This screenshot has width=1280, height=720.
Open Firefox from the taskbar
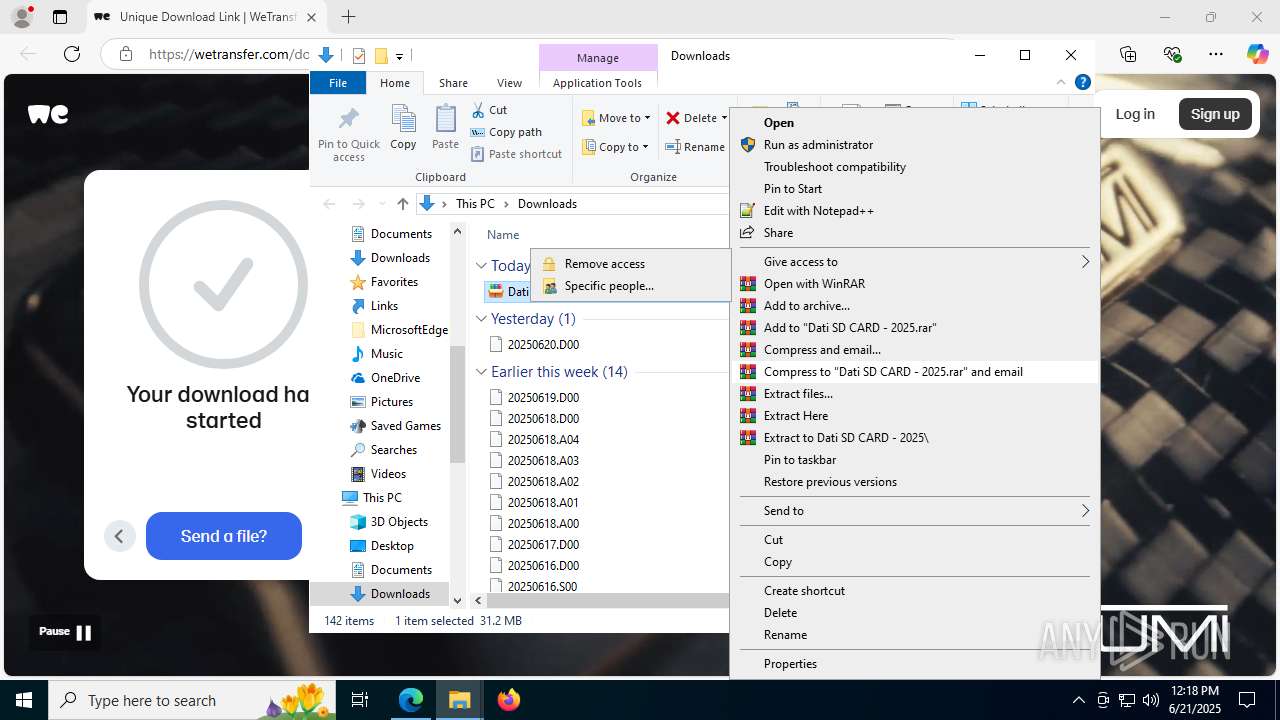point(509,700)
